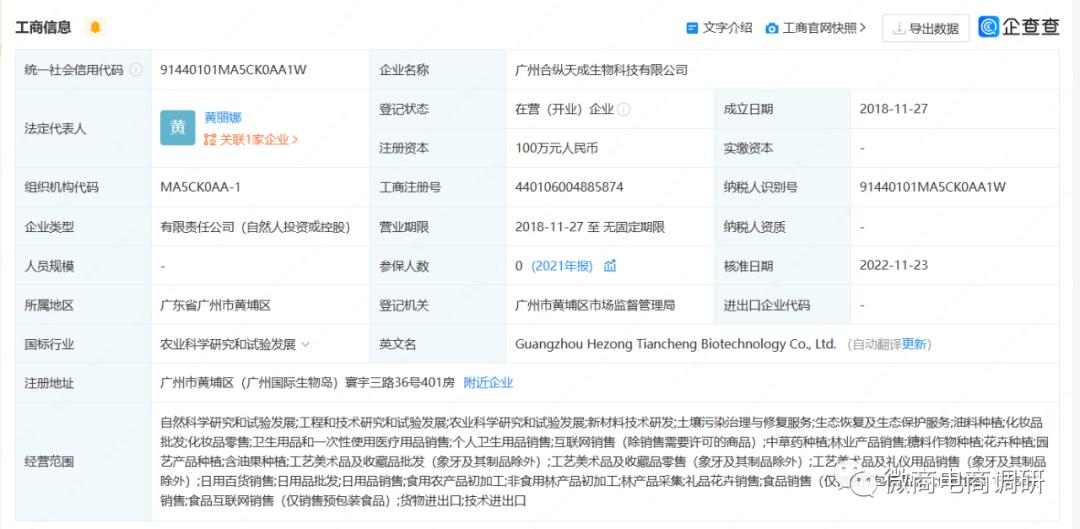Select registration number 440106004885874
The image size is (1080, 529).
[570, 187]
